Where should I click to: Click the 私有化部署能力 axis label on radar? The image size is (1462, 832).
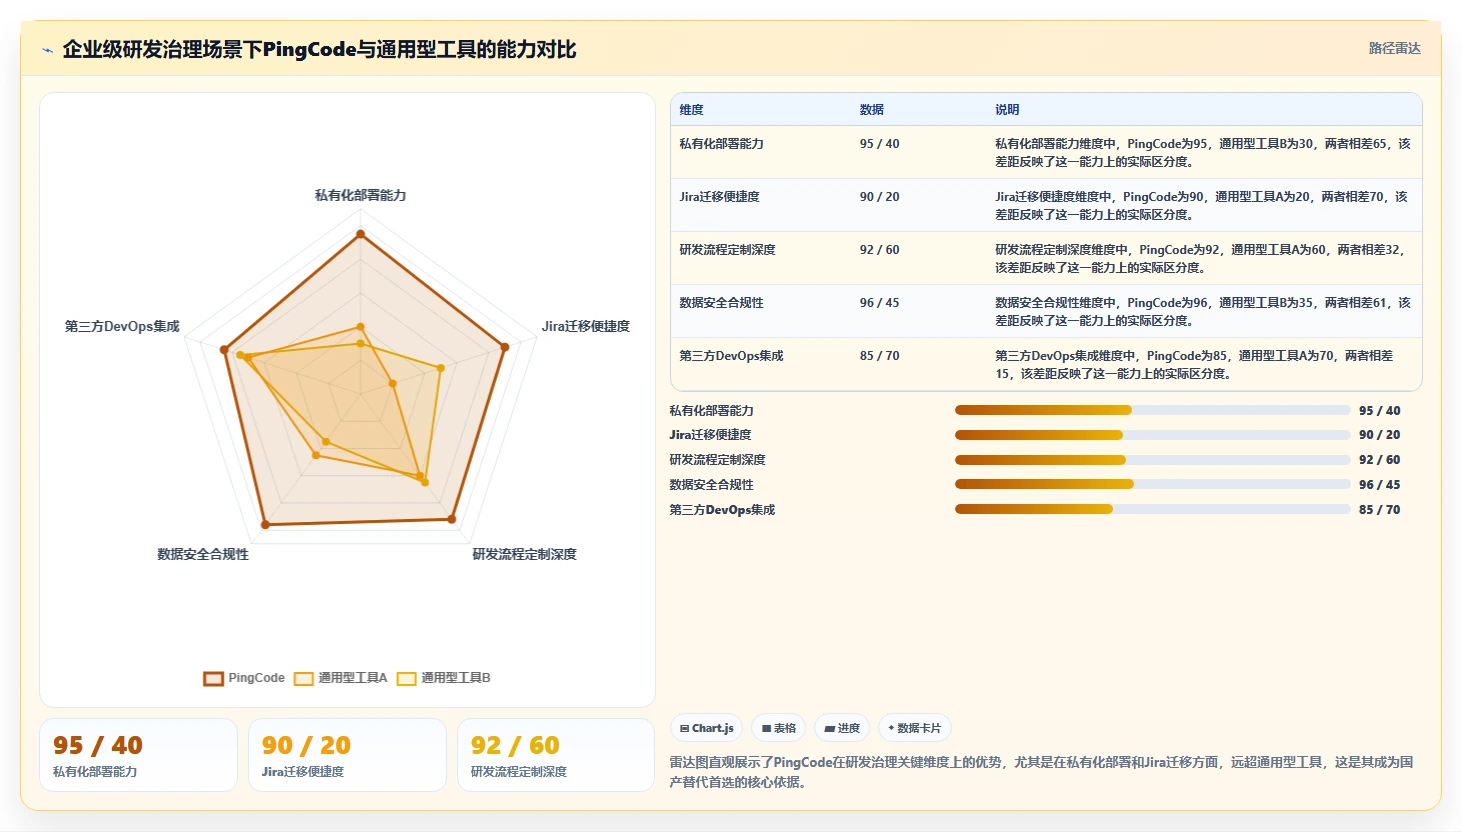click(x=361, y=195)
